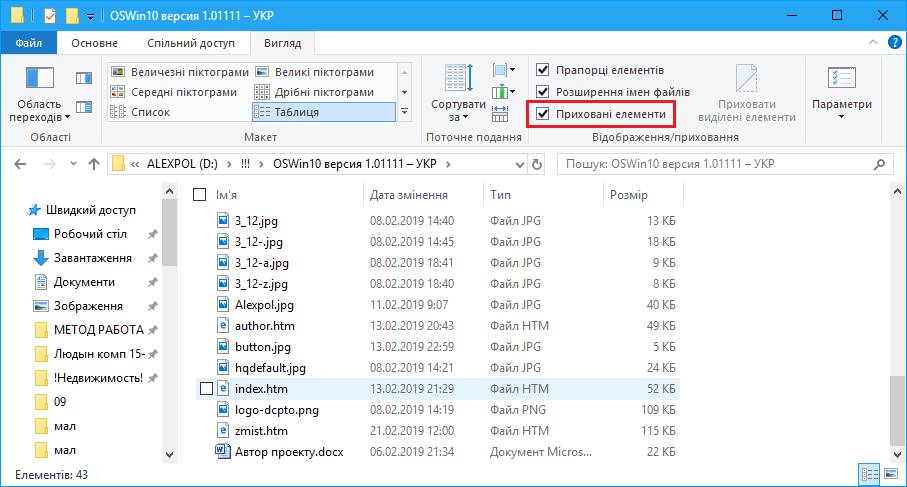Open recent locations dropdown arrow
The height and width of the screenshot is (487, 907).
[73, 164]
